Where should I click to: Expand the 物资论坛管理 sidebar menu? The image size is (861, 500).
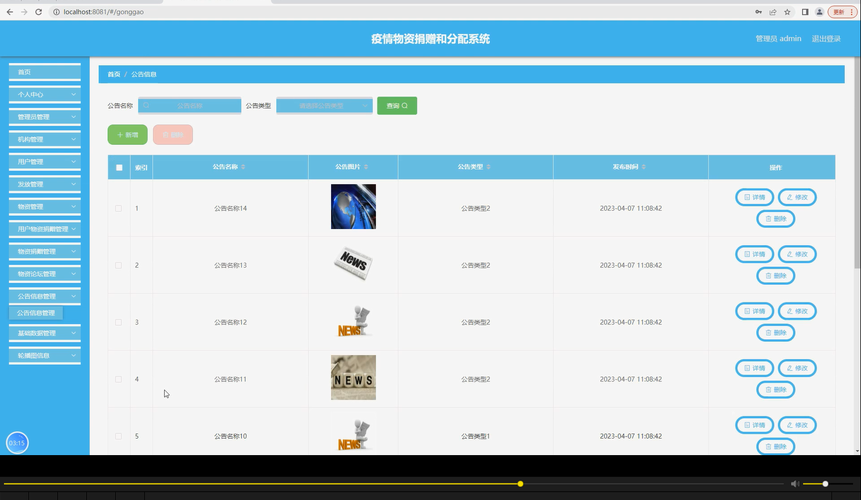(45, 274)
